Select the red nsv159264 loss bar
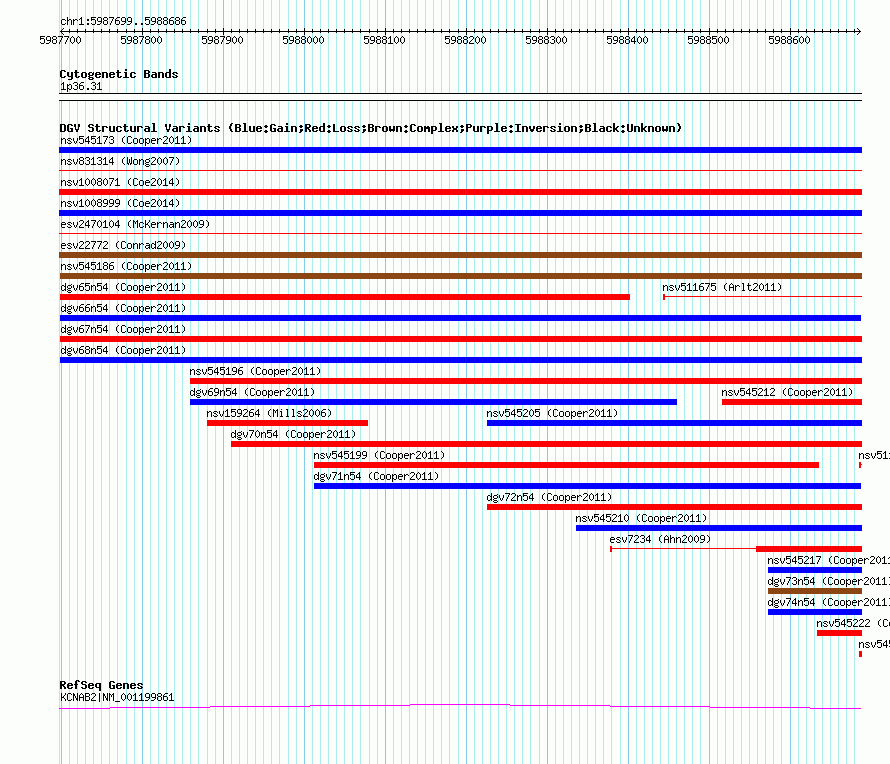Screen dimensions: 890x764 (x=287, y=423)
